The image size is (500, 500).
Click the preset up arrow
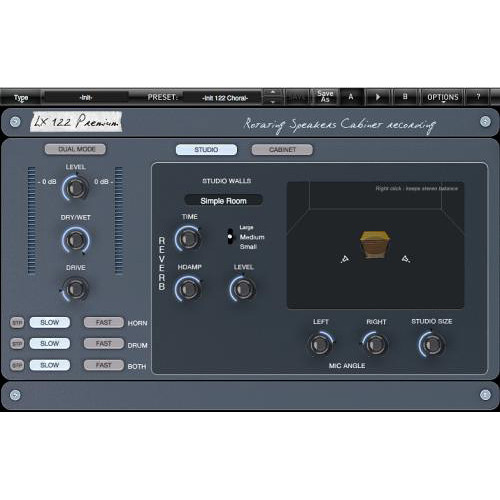tap(273, 92)
